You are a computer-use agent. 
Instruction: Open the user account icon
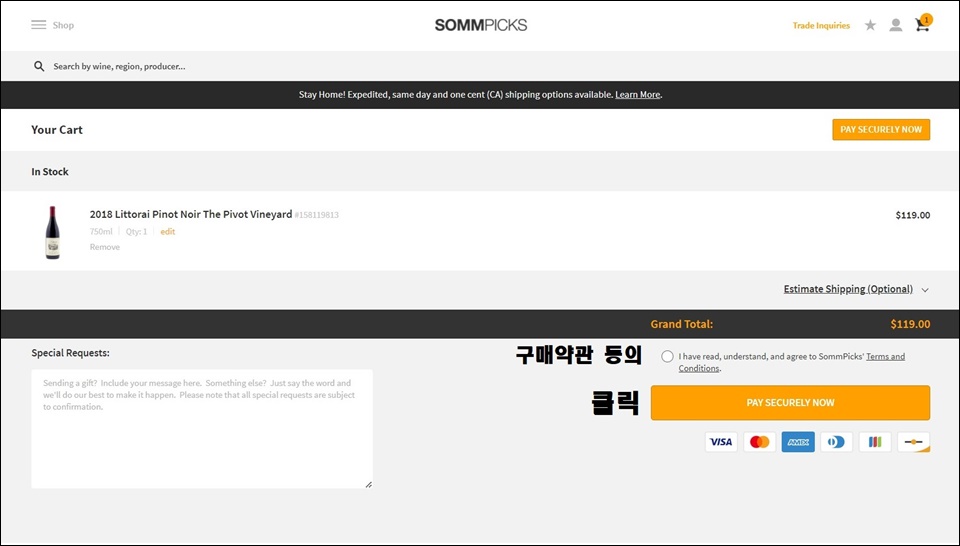pyautogui.click(x=896, y=25)
